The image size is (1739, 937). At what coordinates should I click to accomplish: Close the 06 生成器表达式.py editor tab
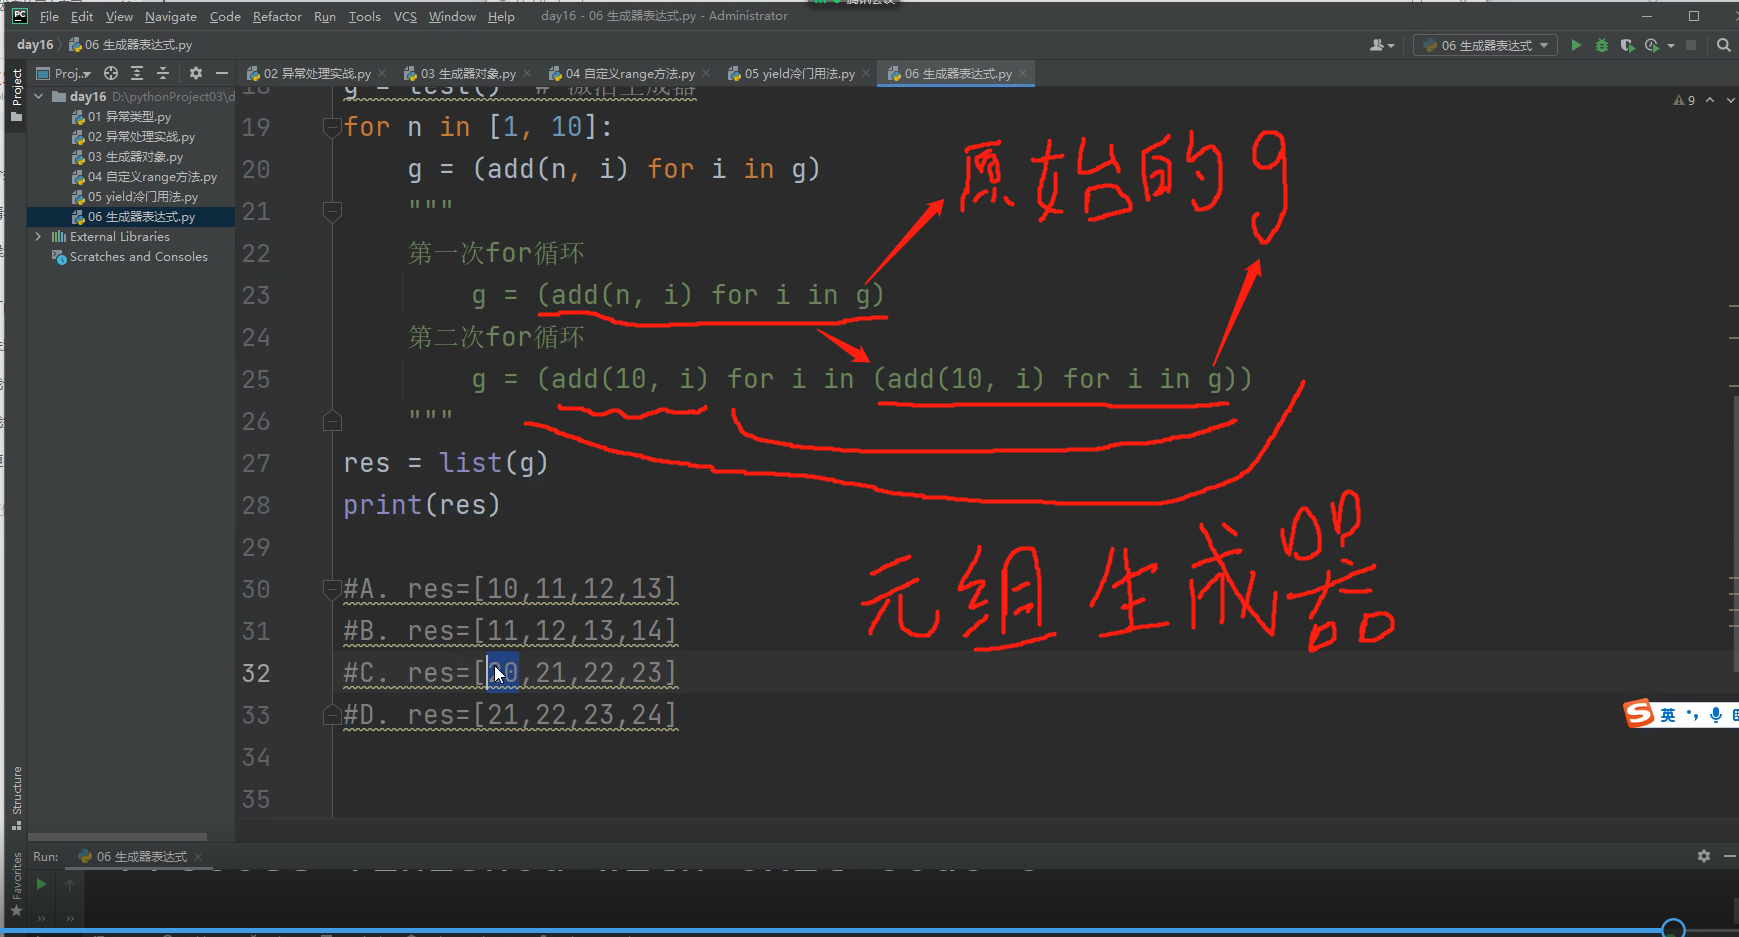point(1023,73)
